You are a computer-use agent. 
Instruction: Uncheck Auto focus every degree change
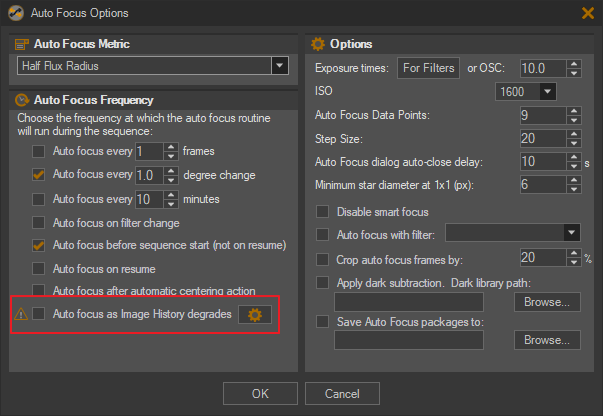(38, 175)
